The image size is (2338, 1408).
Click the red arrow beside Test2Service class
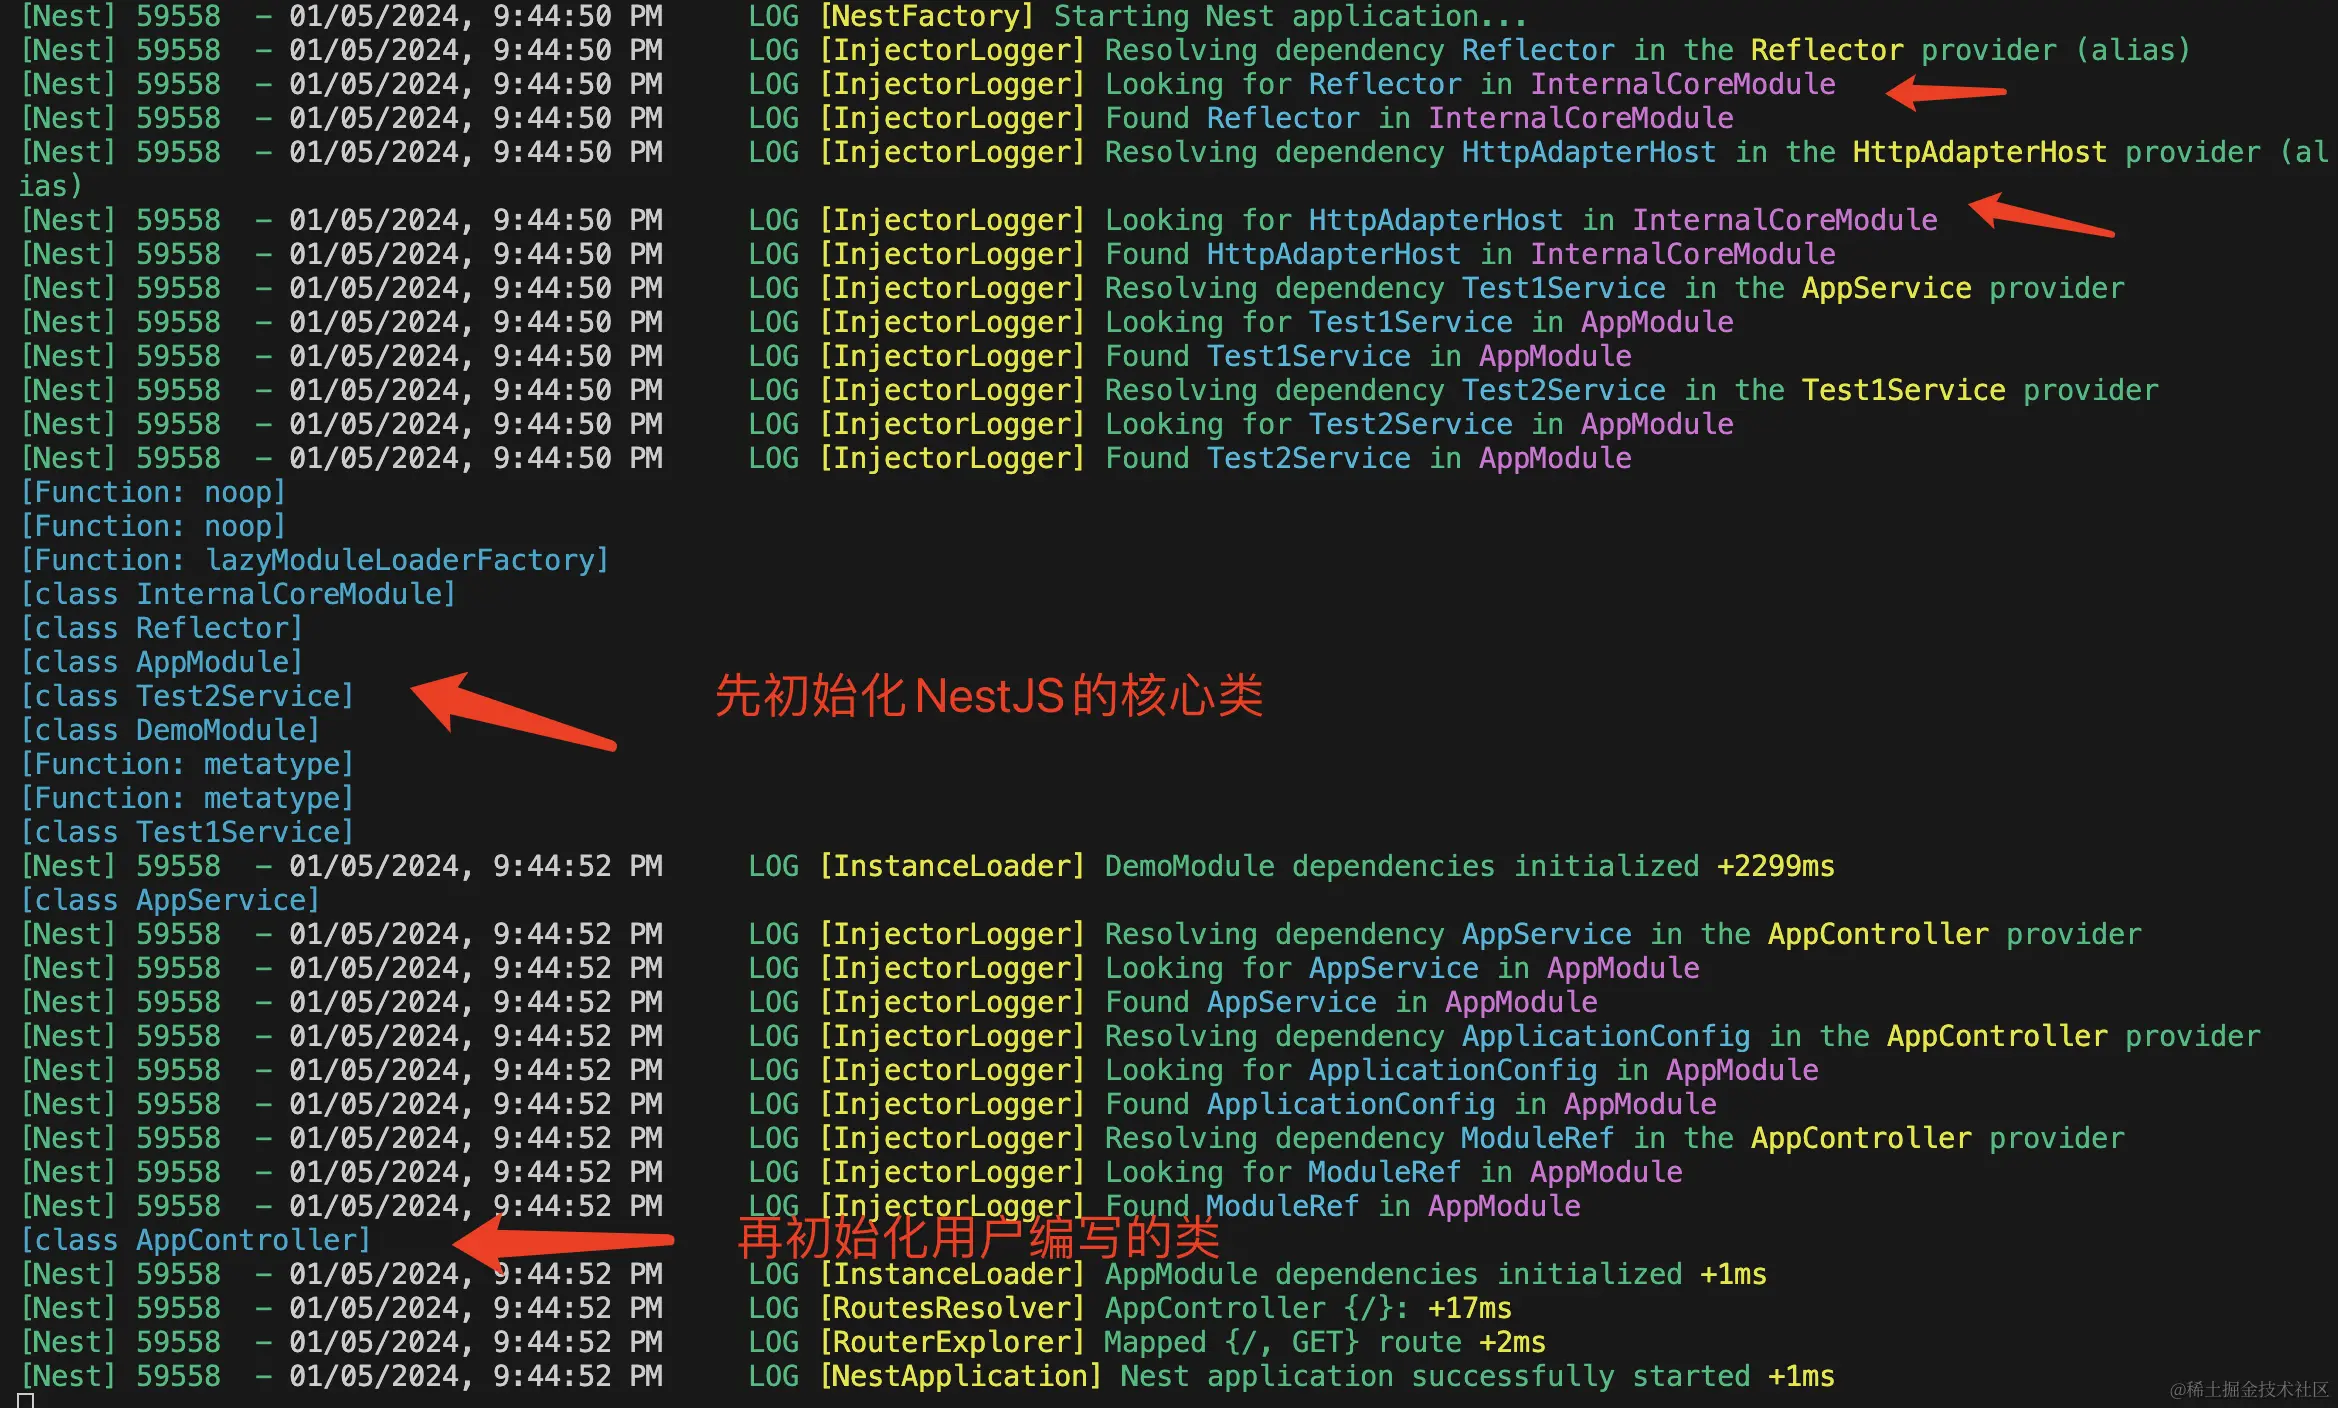point(510,712)
